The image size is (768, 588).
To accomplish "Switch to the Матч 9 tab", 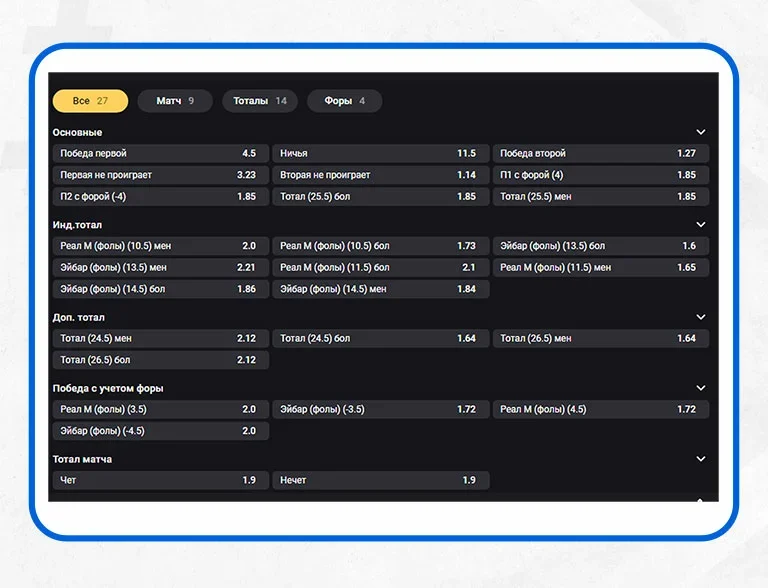I will 175,101.
